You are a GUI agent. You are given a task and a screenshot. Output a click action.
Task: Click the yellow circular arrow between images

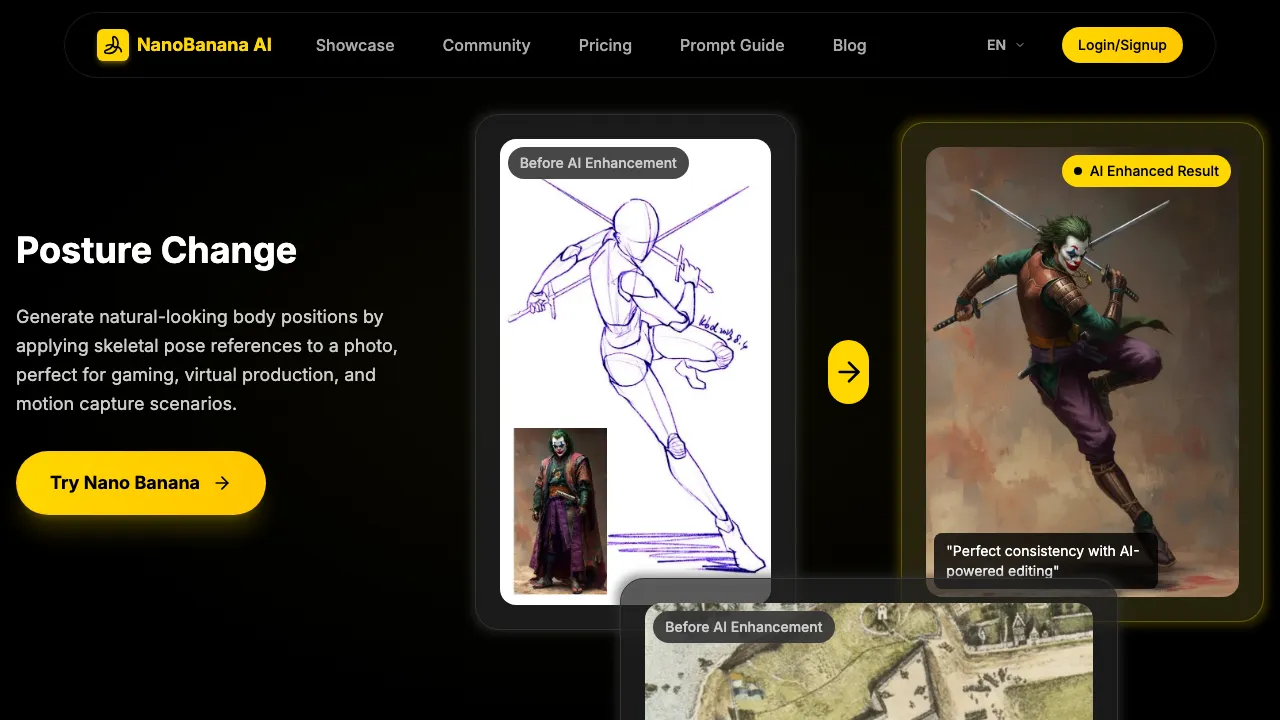(848, 372)
